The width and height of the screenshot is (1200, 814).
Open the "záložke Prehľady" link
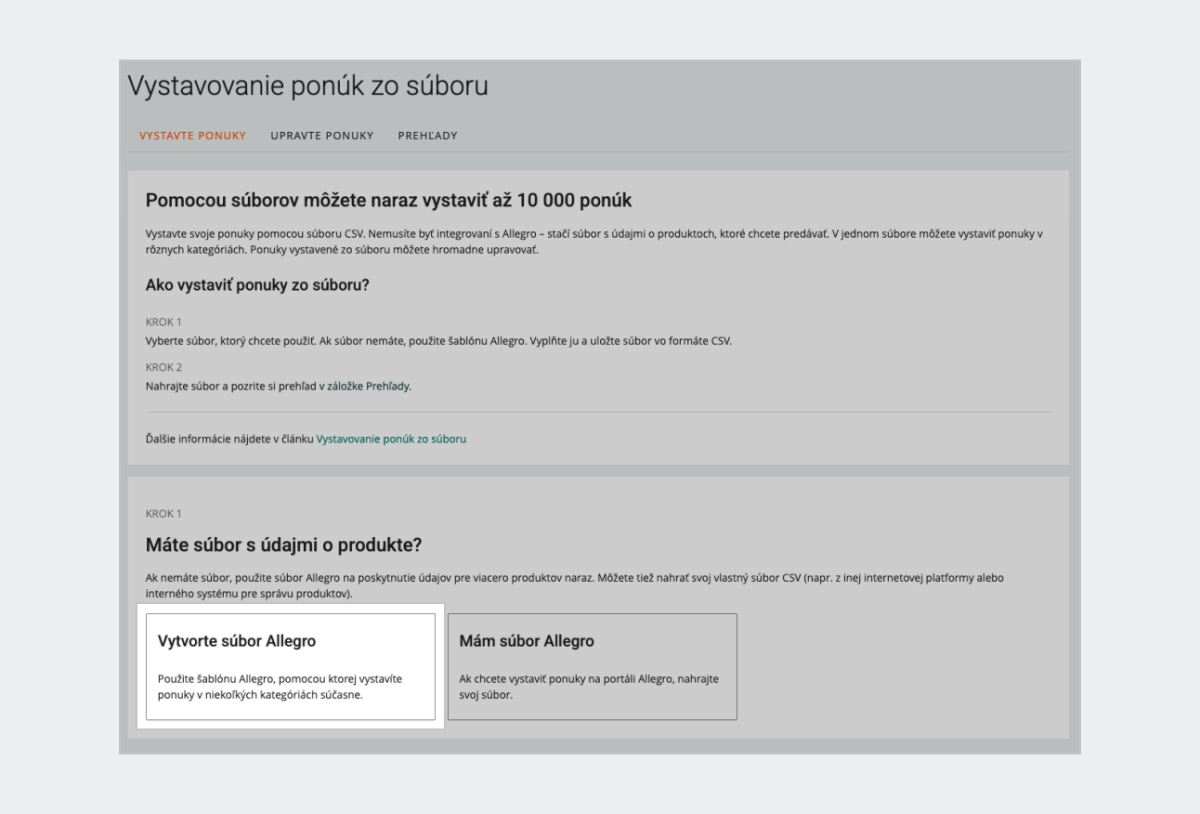[369, 385]
